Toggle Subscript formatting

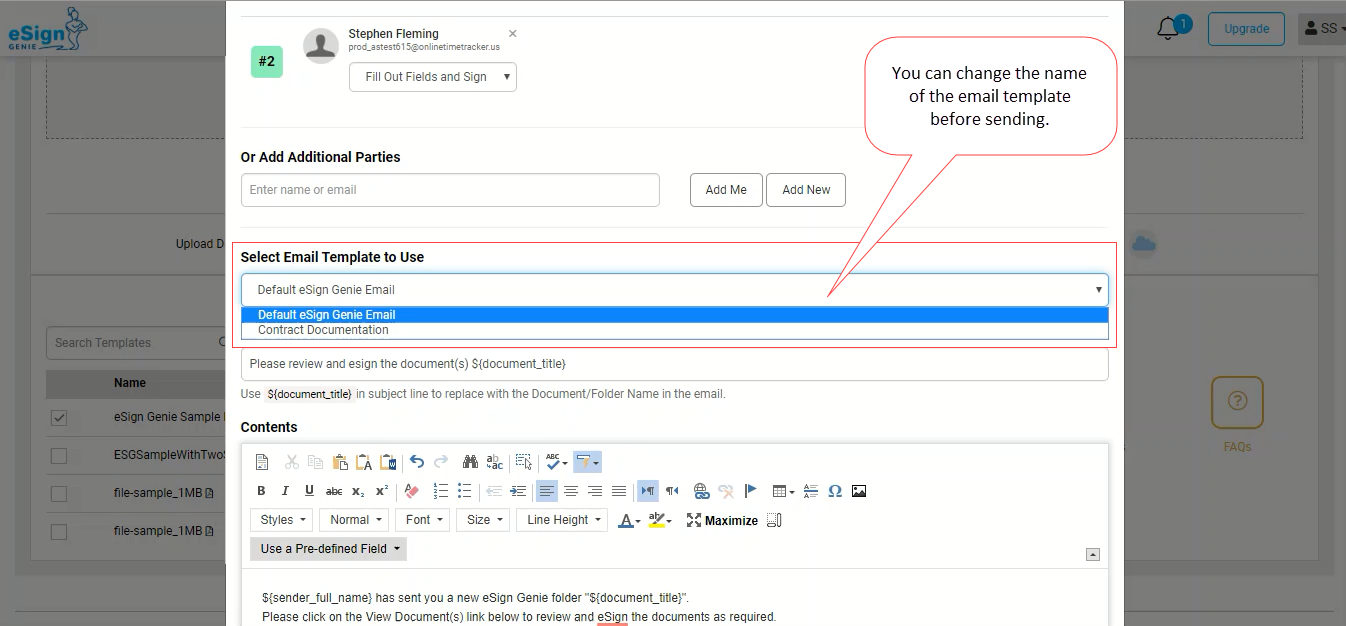(x=358, y=491)
